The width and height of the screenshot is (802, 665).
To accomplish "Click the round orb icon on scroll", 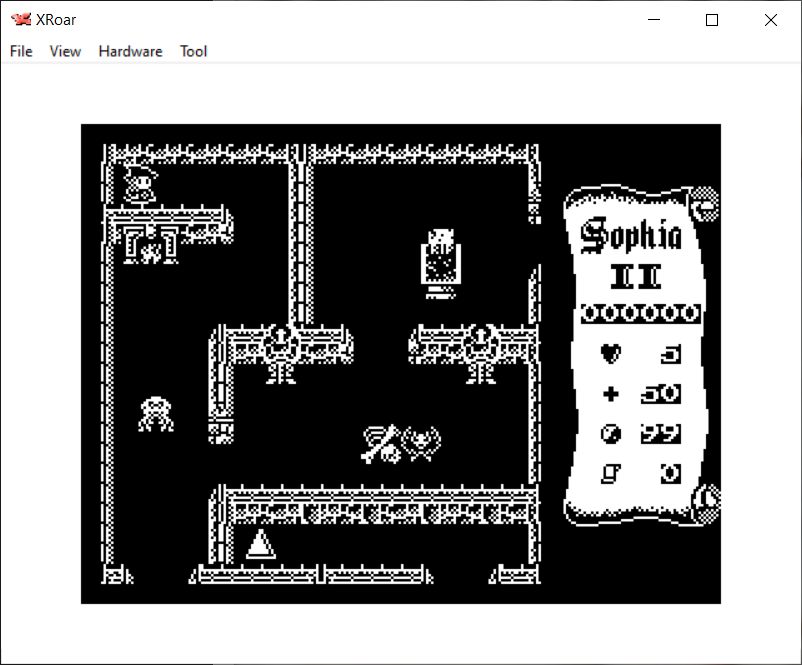I will coord(610,434).
